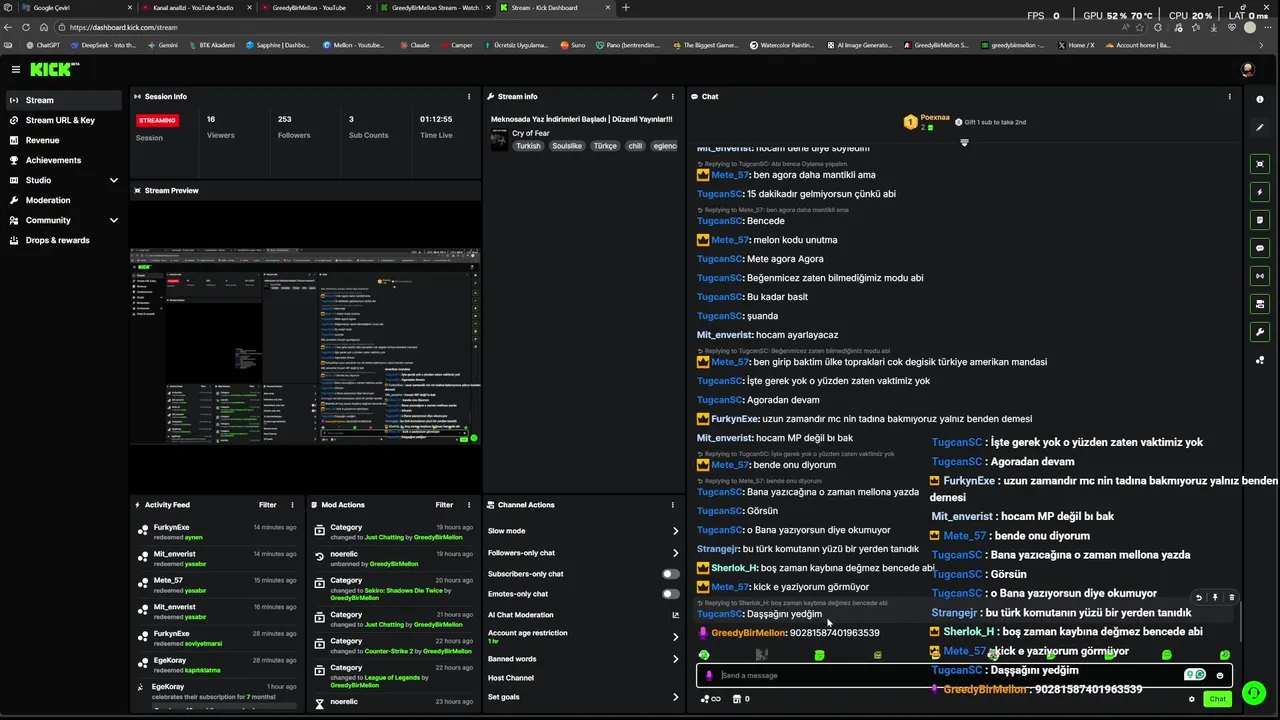Open Achievements page
1280x720 pixels.
click(64, 160)
